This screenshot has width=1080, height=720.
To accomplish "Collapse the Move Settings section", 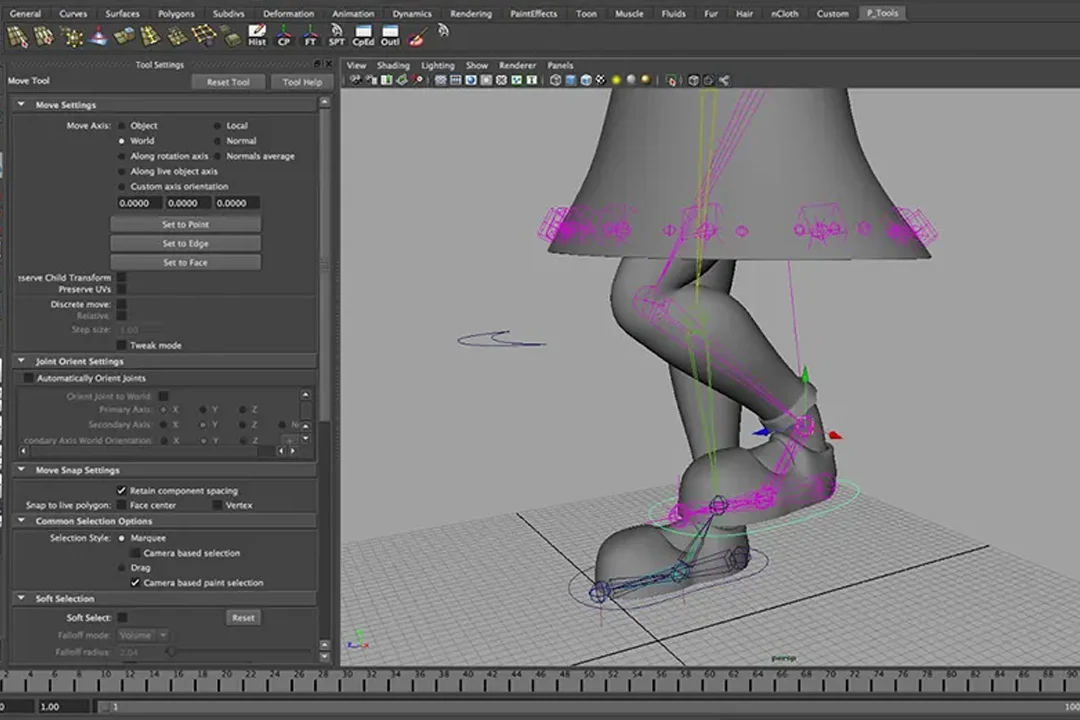I will (21, 105).
